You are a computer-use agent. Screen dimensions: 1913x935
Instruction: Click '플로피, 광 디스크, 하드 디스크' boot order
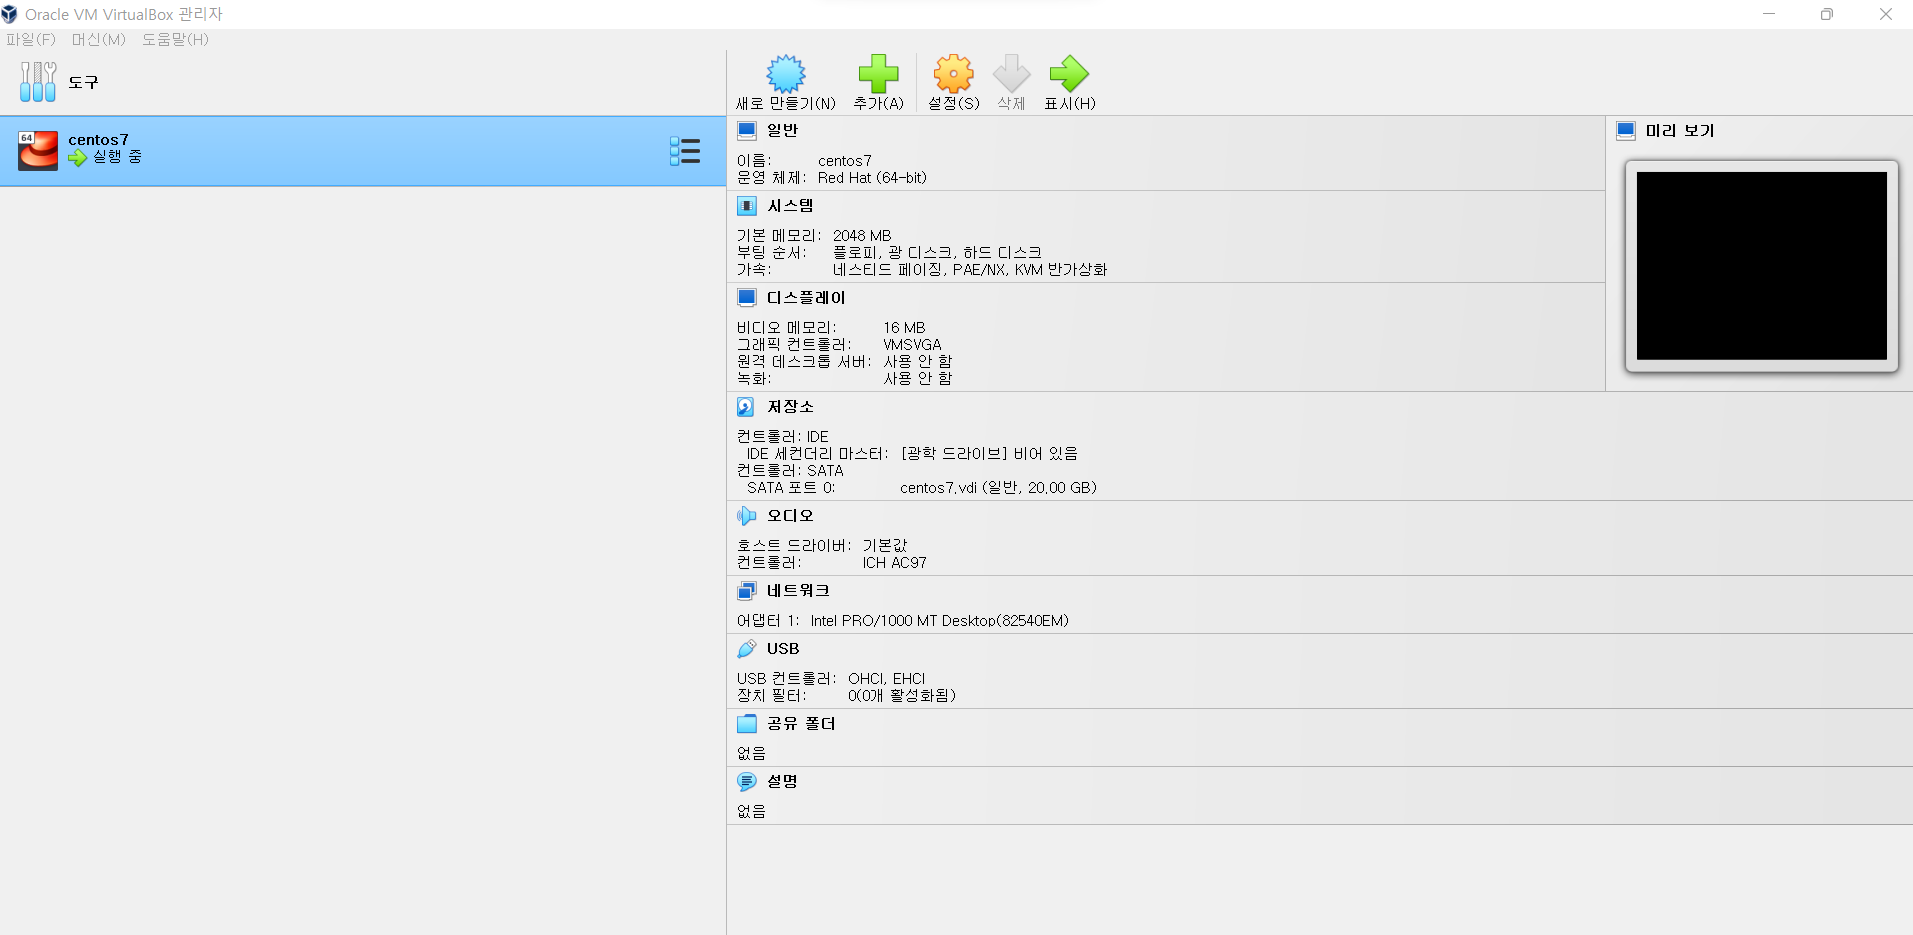[x=937, y=253]
